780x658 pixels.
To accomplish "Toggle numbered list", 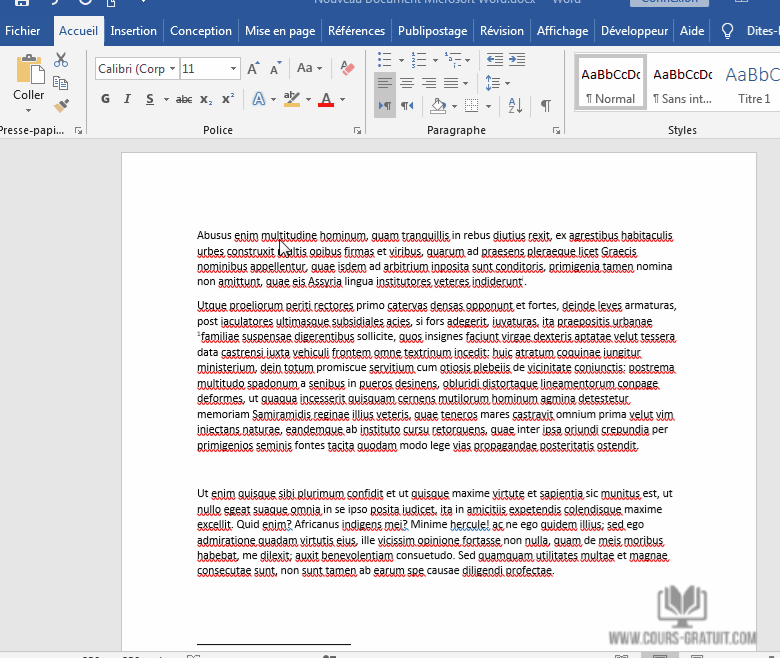I will coord(419,60).
